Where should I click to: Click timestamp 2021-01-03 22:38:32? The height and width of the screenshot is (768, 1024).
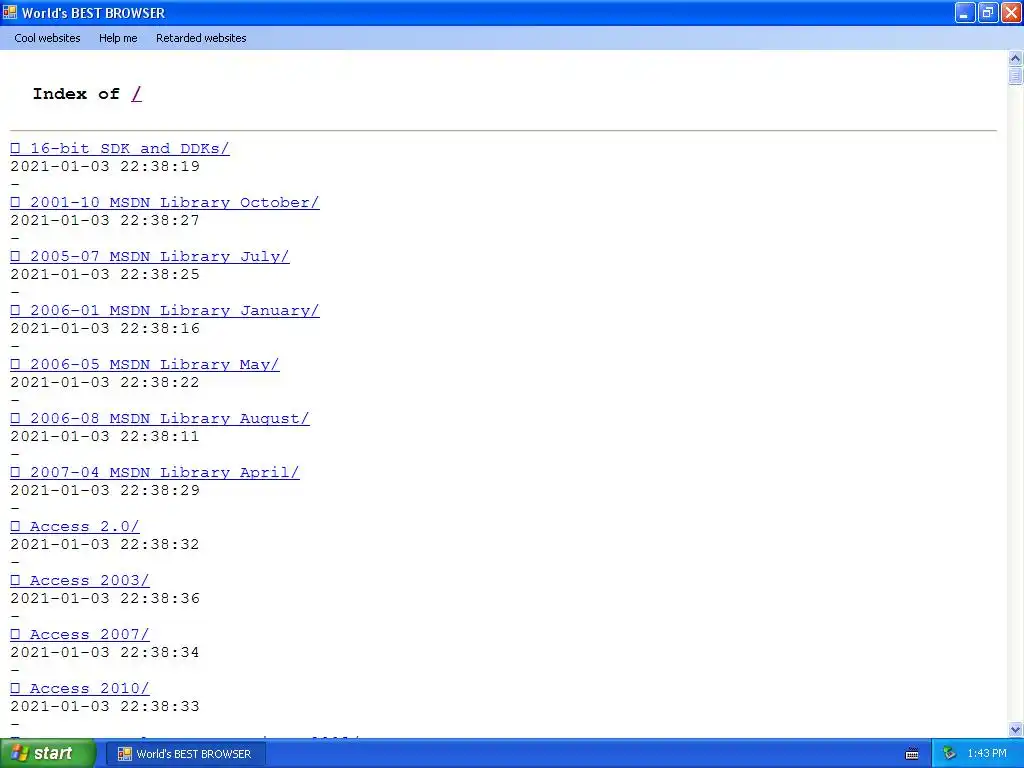point(105,545)
